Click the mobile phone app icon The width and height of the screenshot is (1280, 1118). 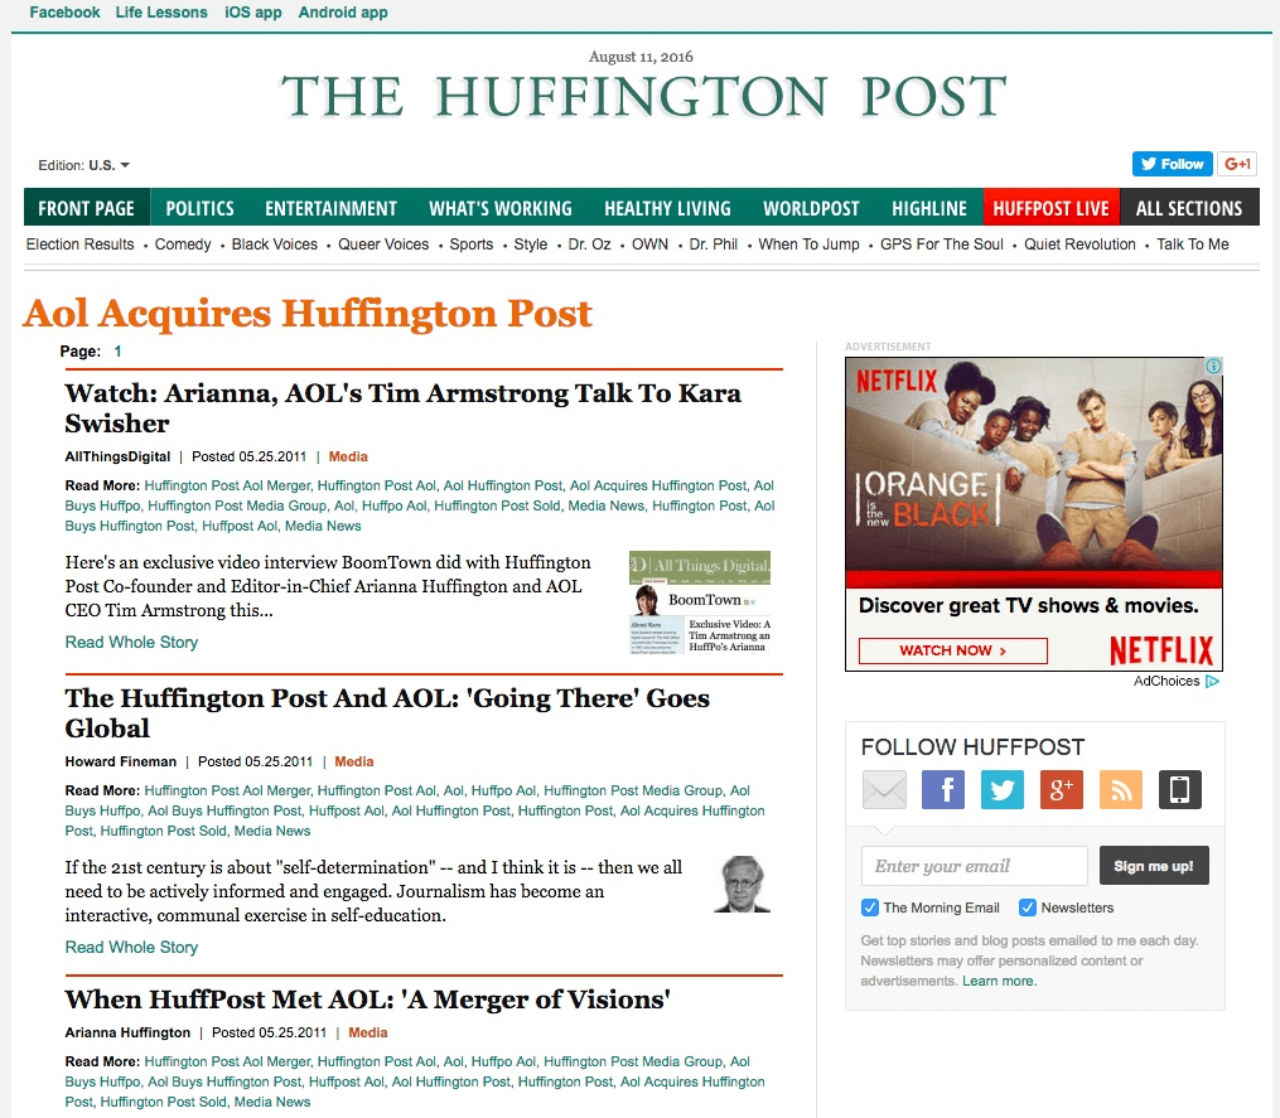[x=1179, y=790]
